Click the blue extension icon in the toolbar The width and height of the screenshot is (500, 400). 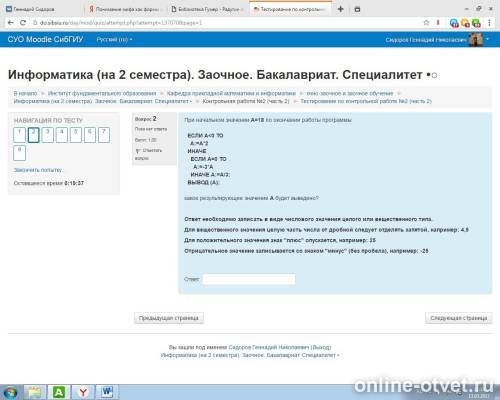tap(454, 23)
